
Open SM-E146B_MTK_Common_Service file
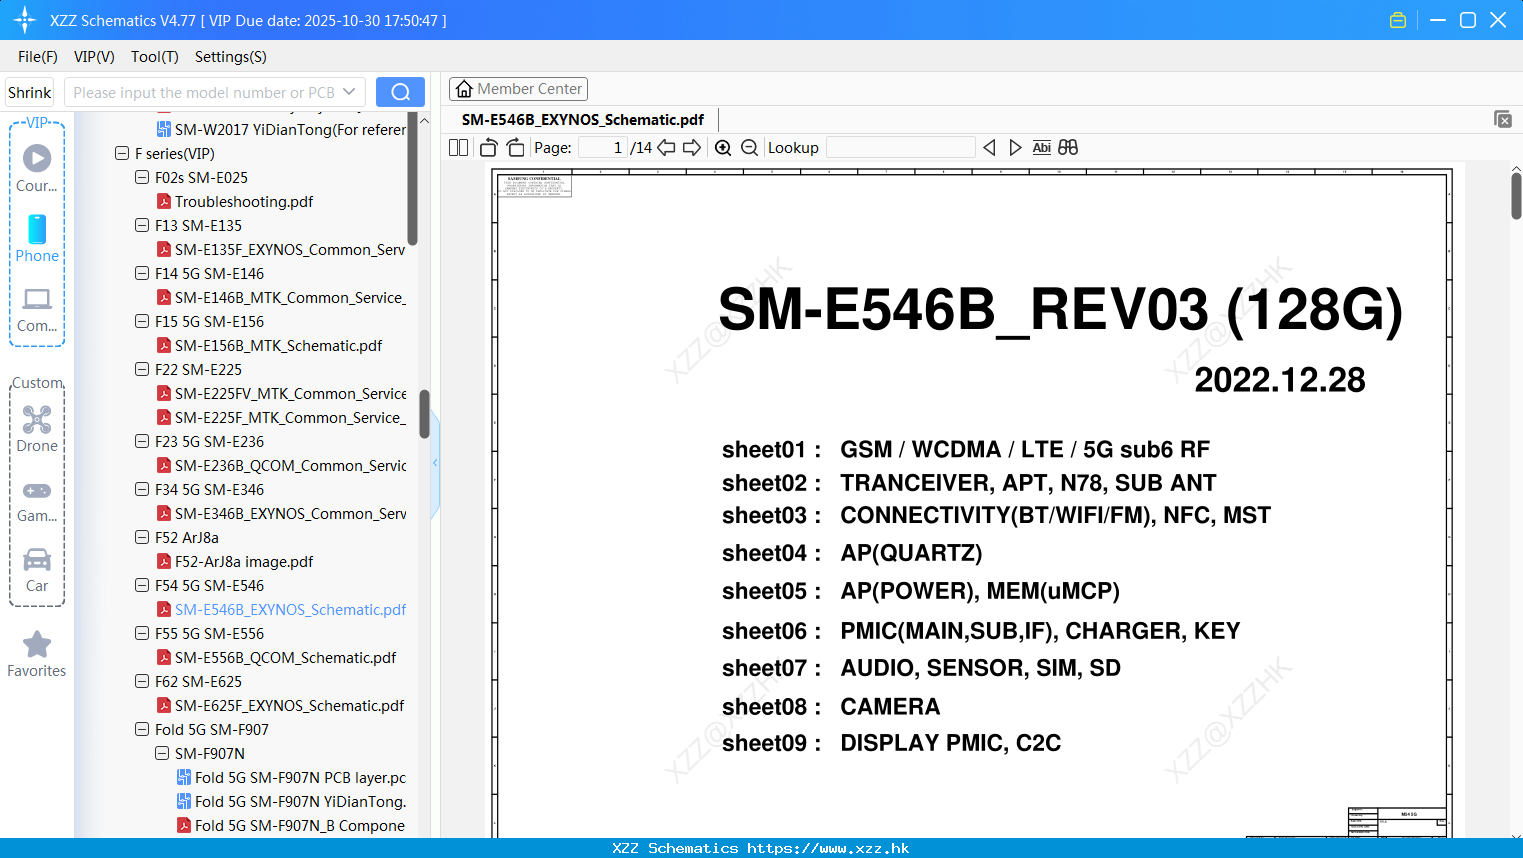pyautogui.click(x=290, y=297)
